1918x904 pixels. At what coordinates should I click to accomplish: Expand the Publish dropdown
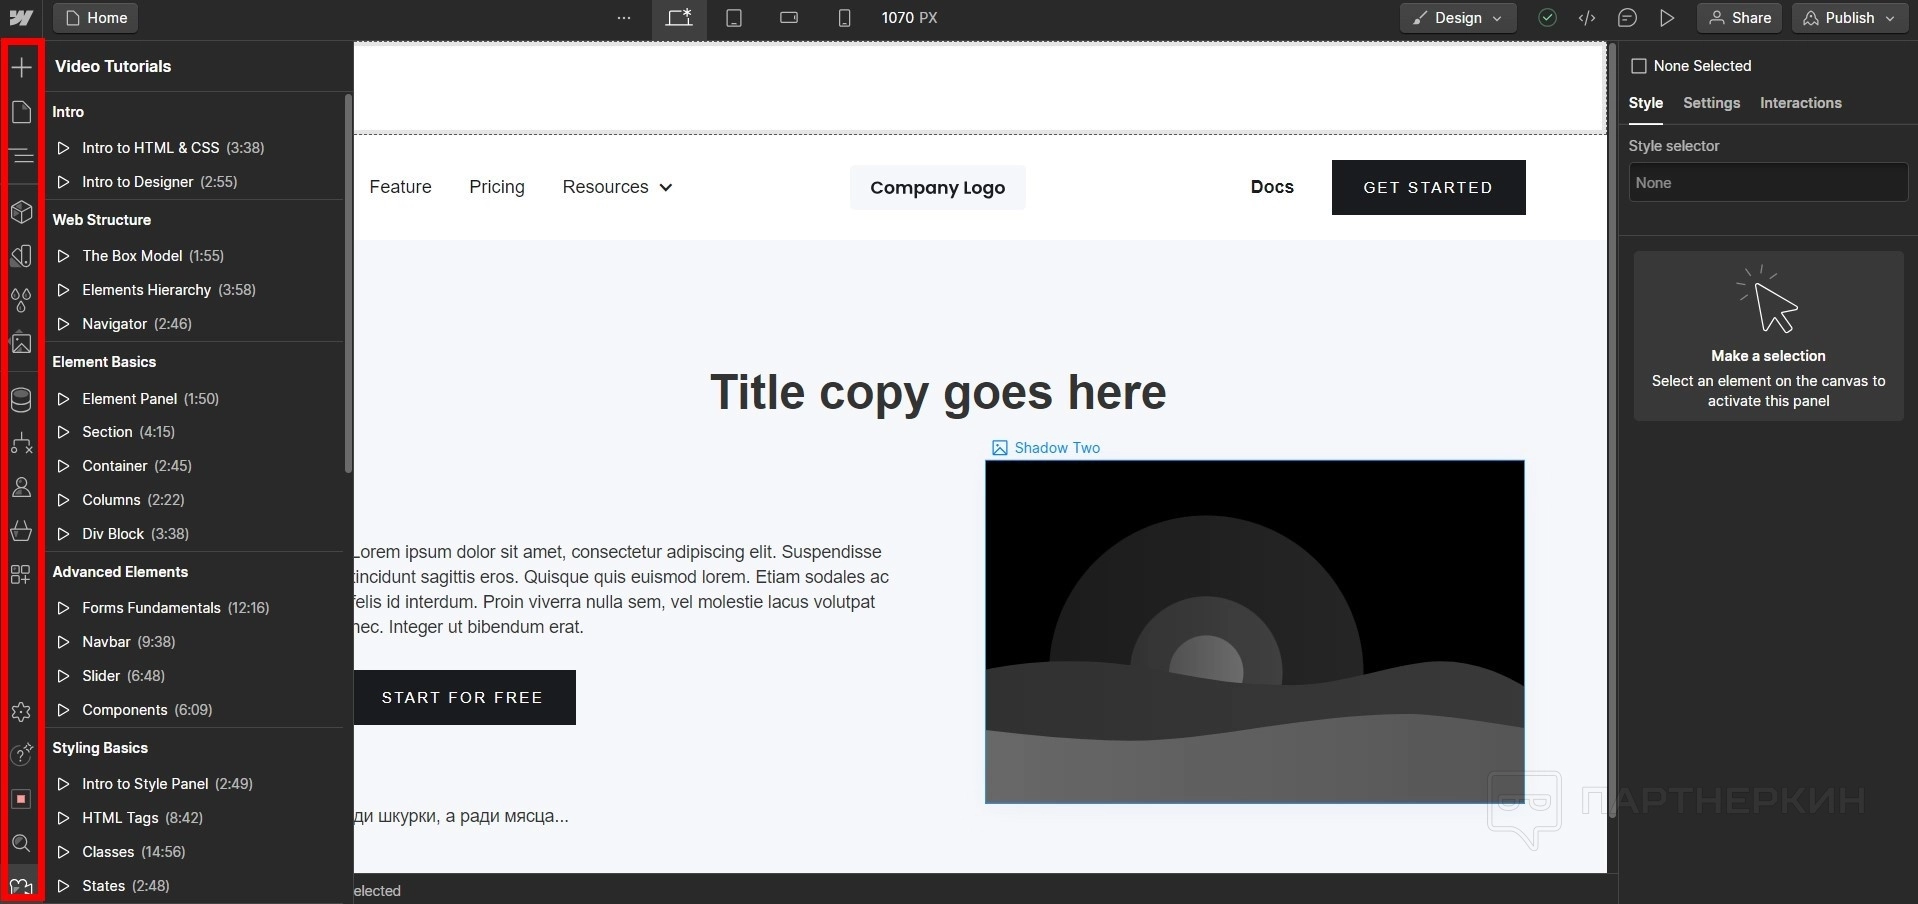point(1849,18)
